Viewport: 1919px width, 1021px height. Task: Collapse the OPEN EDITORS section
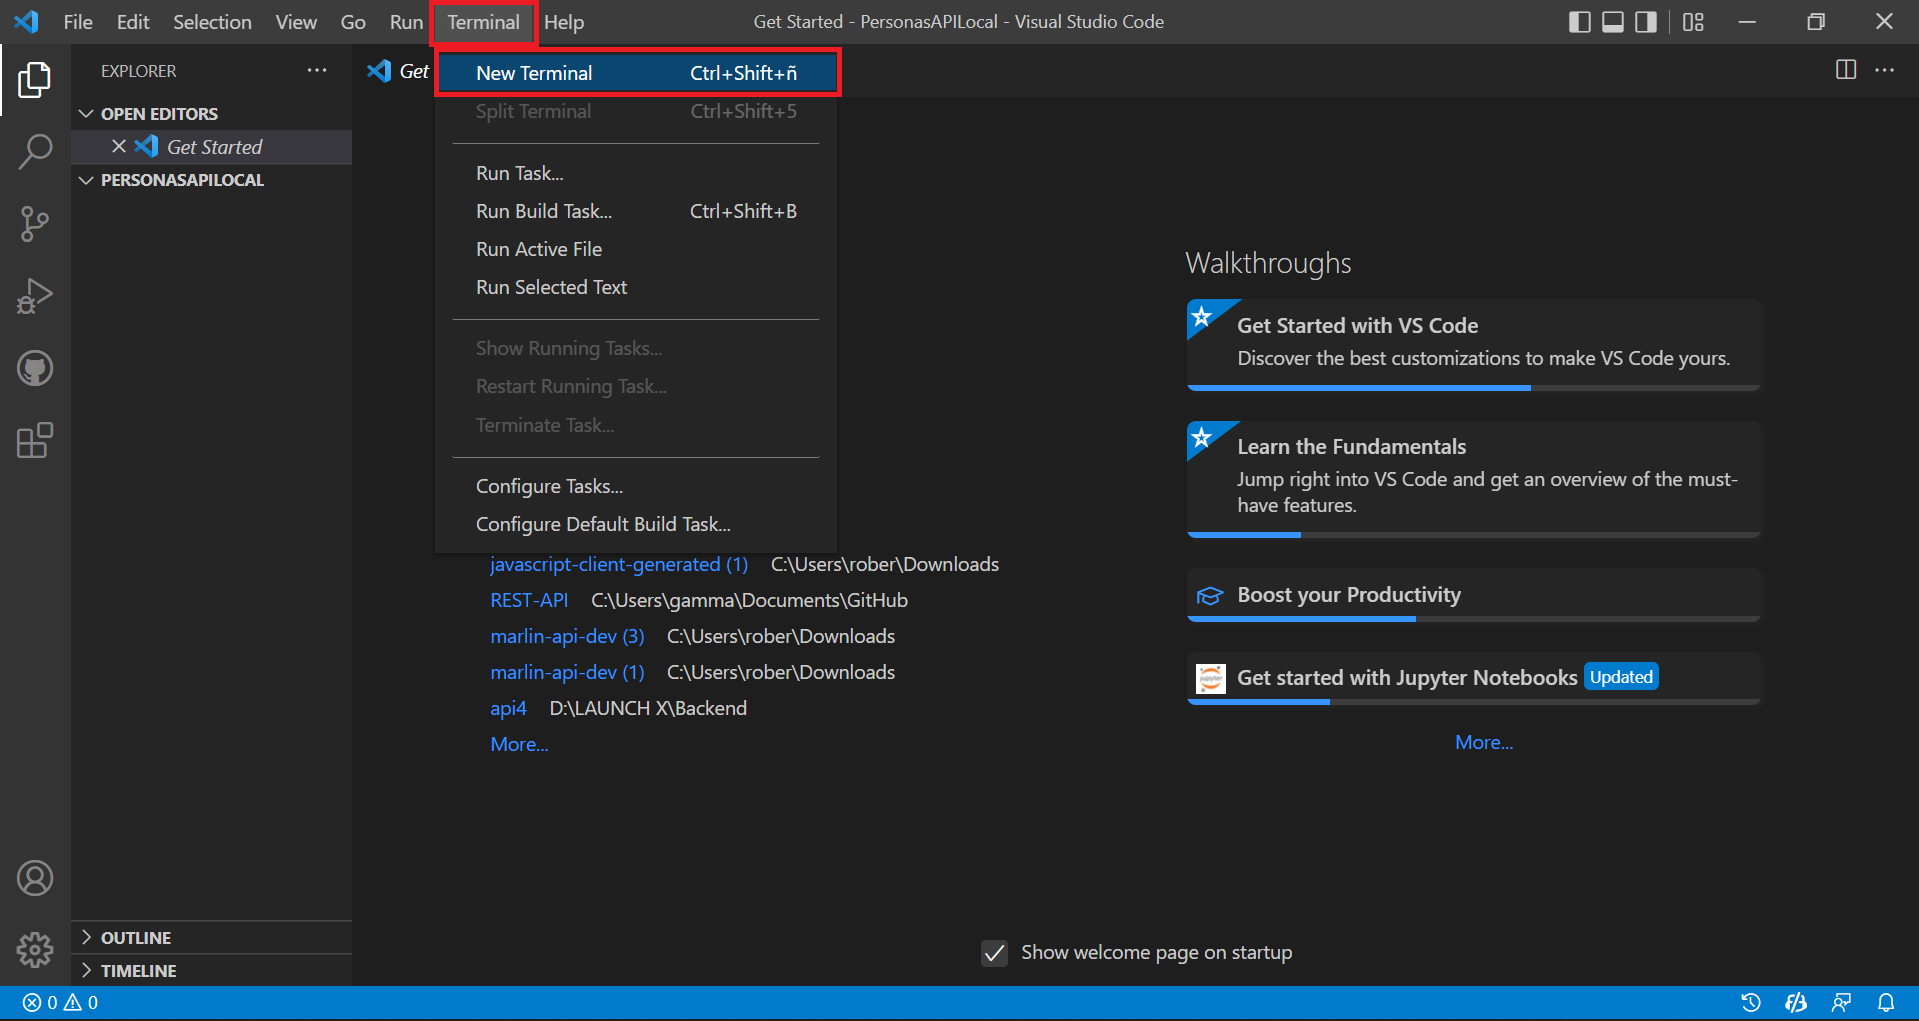pyautogui.click(x=211, y=113)
